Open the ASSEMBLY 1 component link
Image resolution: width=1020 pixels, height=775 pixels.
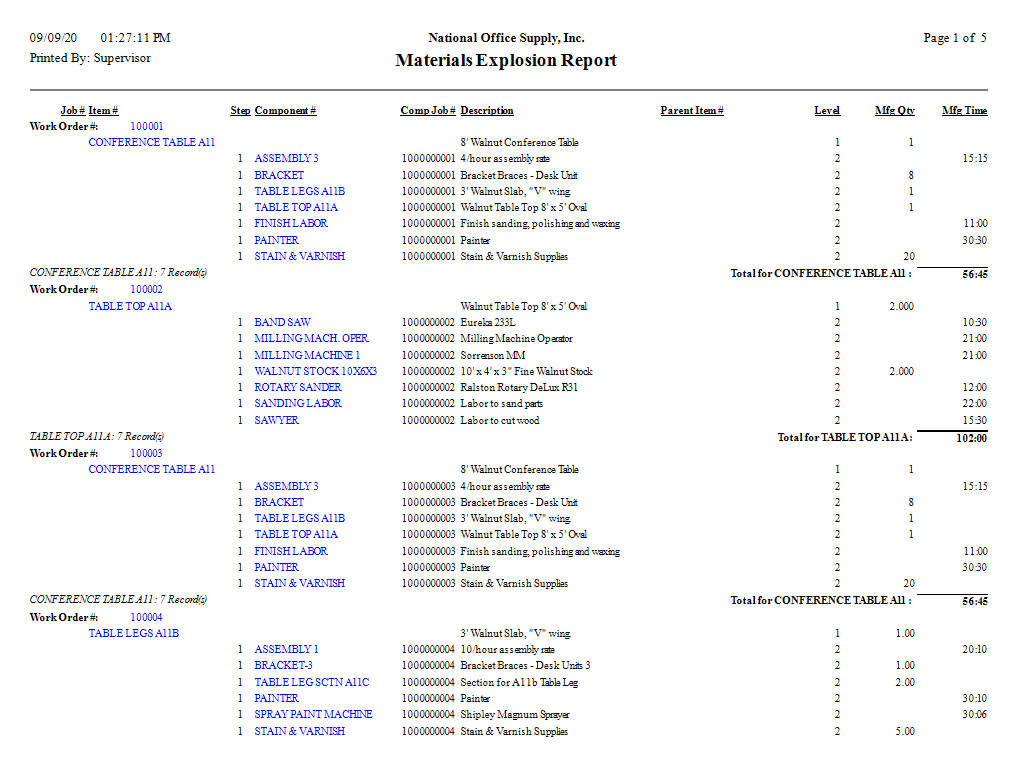[286, 650]
